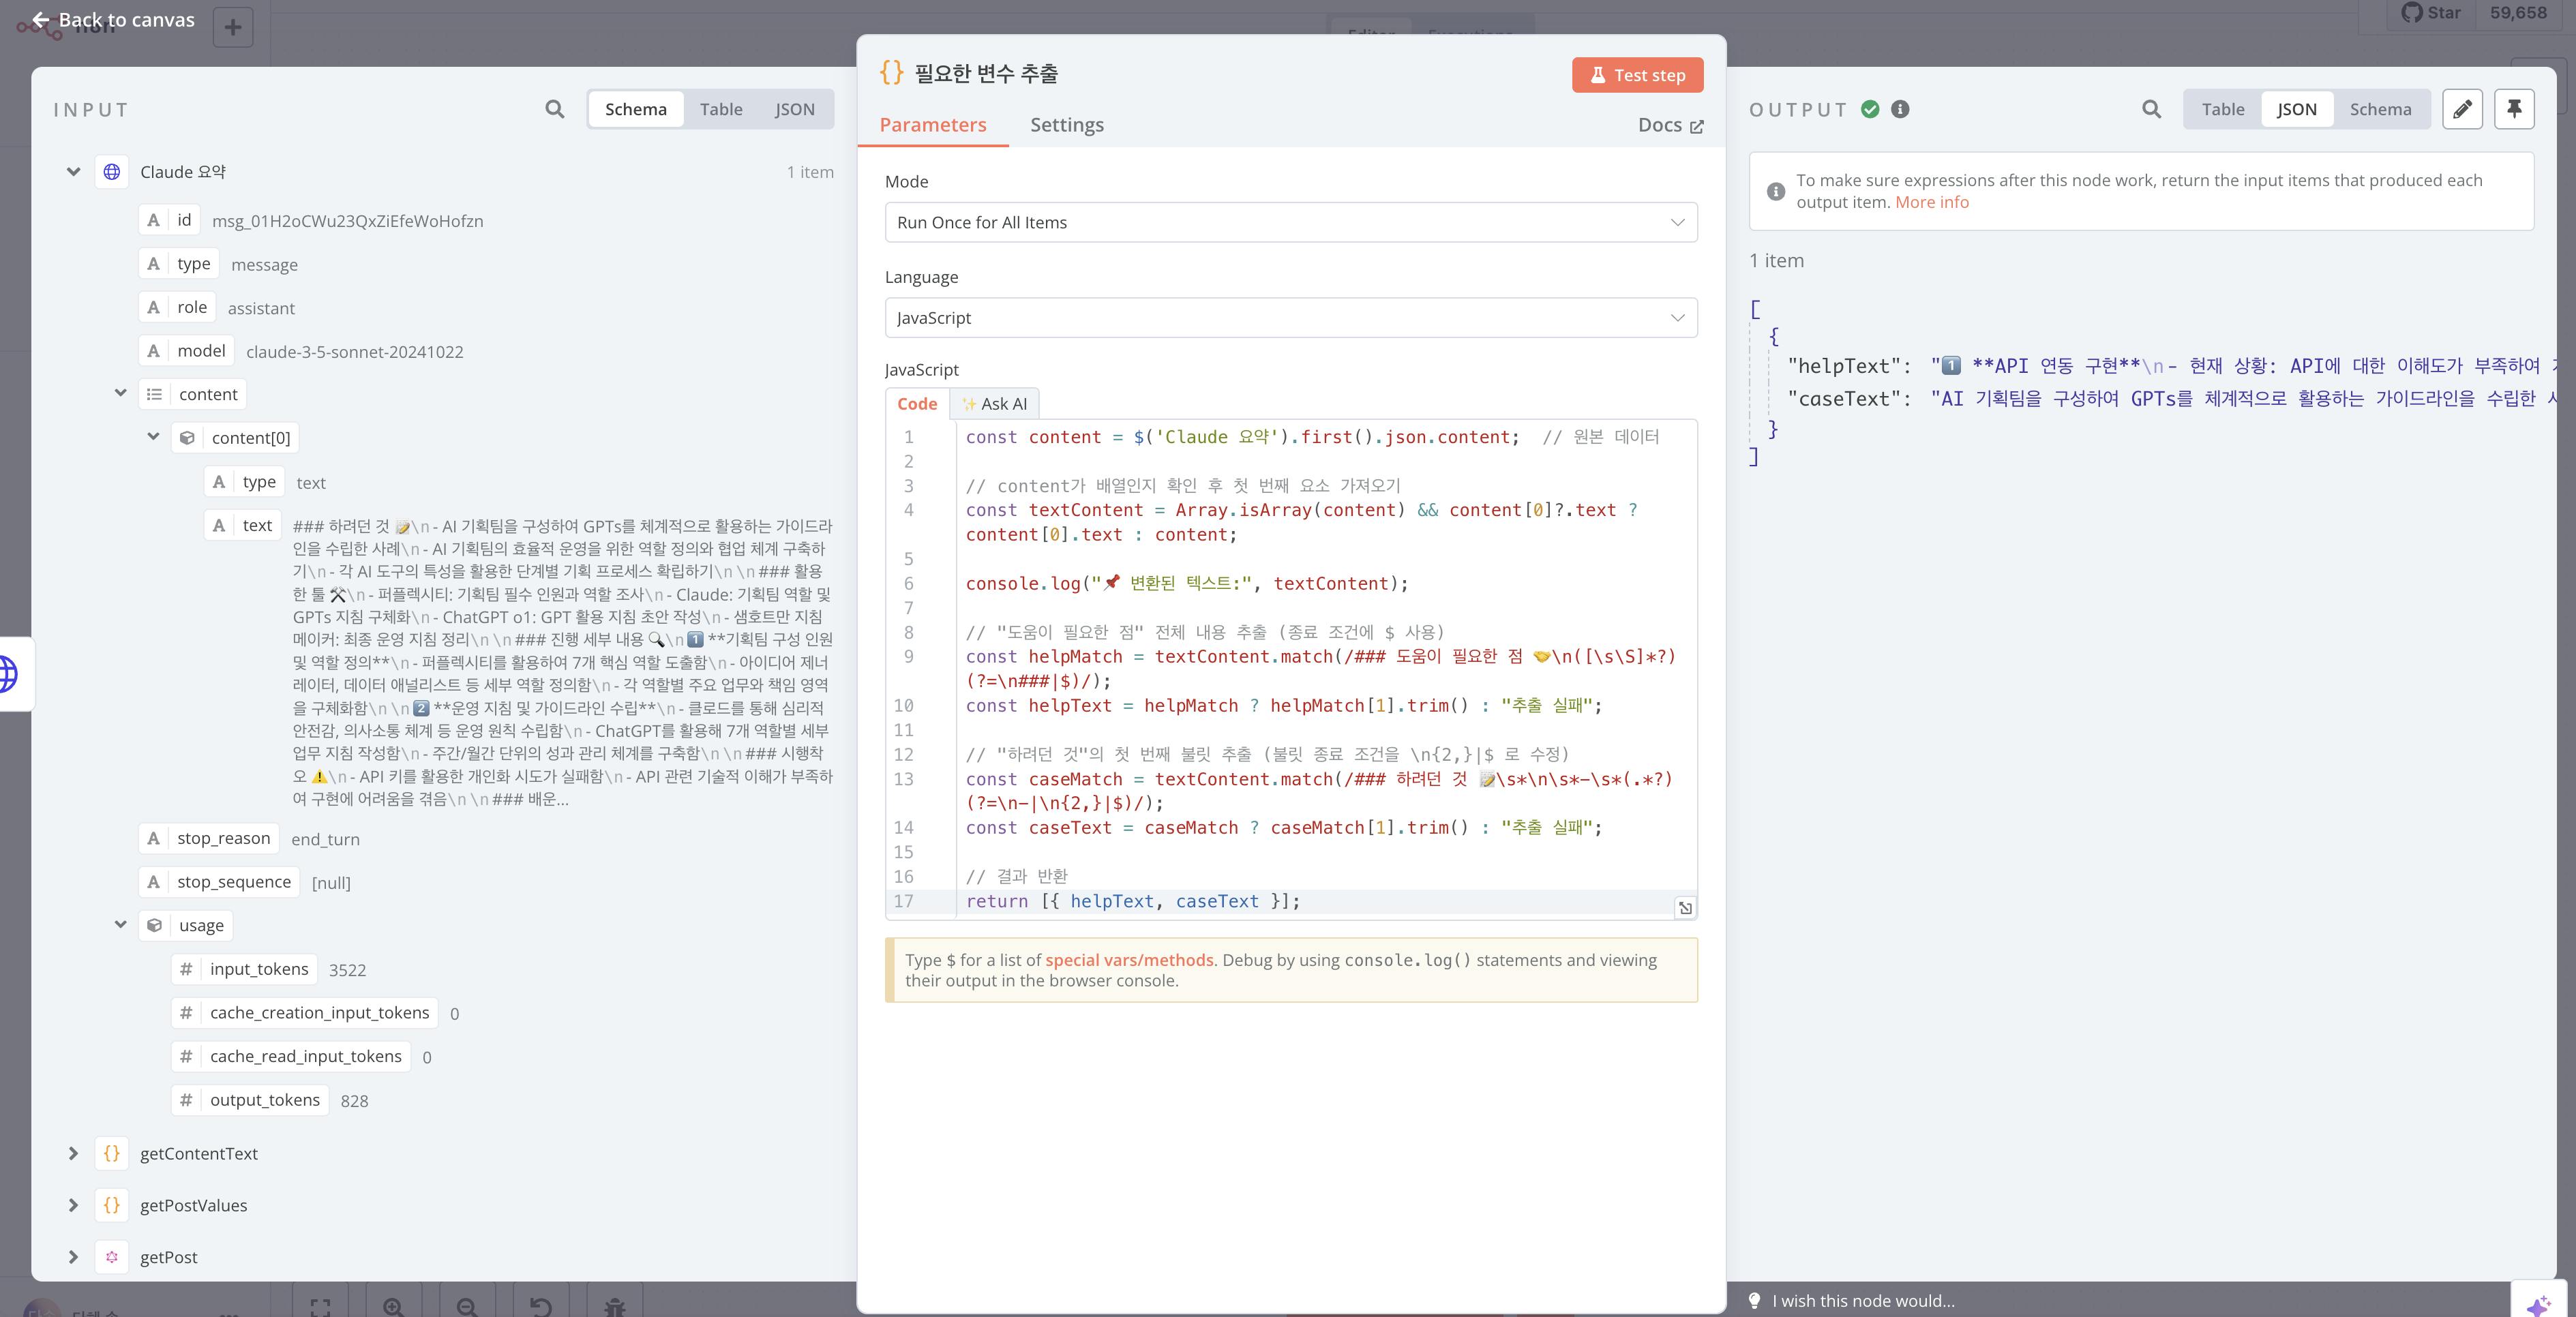Open the Language dropdown
This screenshot has width=2576, height=1317.
click(1290, 318)
